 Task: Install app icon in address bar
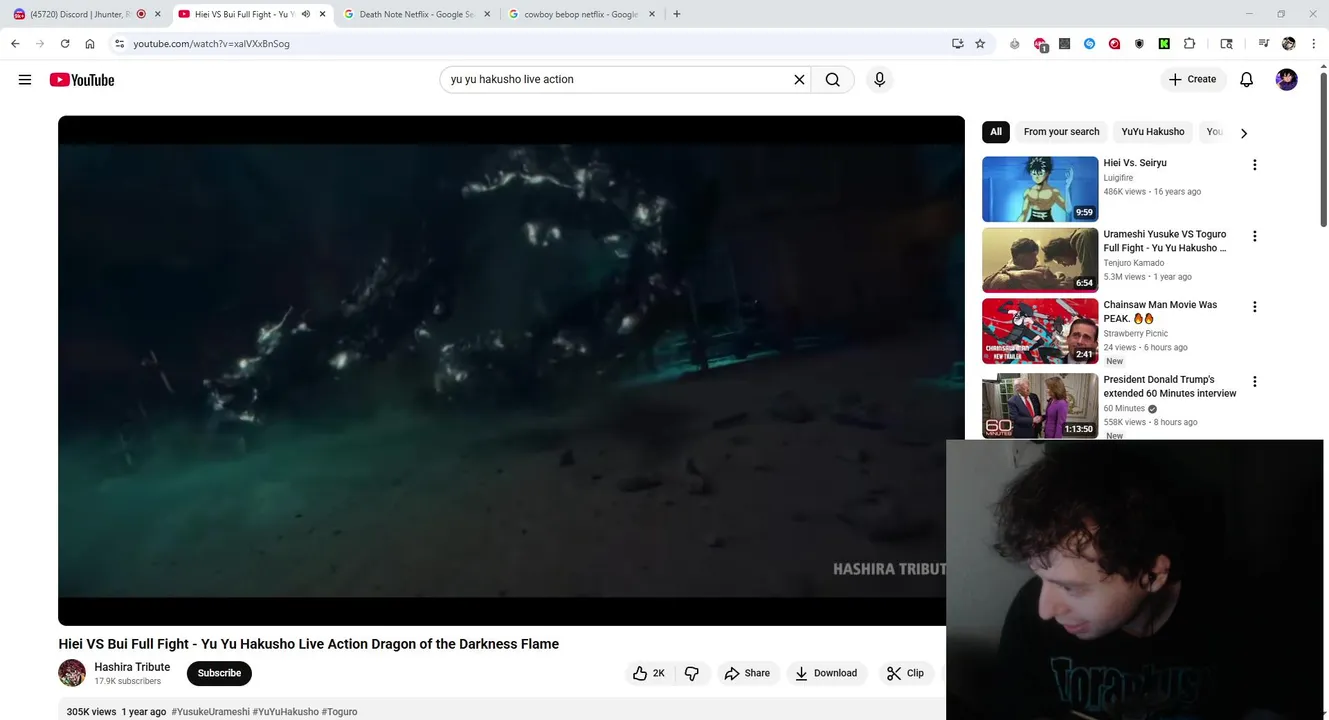click(957, 44)
